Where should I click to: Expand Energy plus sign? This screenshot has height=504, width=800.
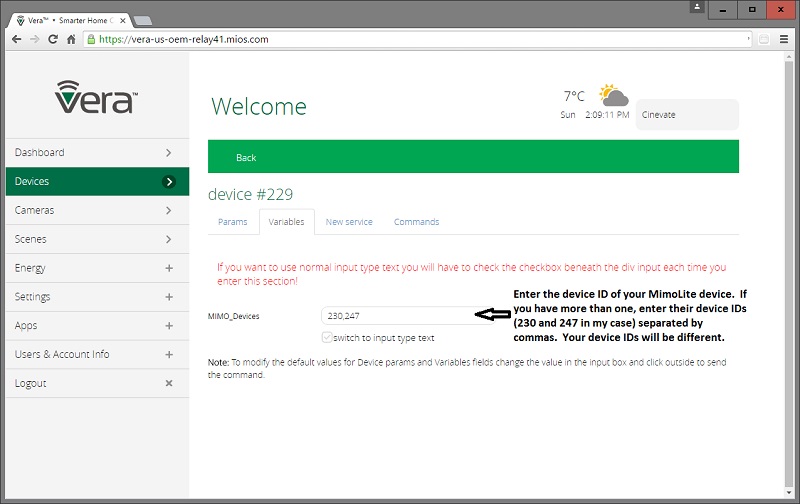pos(169,268)
